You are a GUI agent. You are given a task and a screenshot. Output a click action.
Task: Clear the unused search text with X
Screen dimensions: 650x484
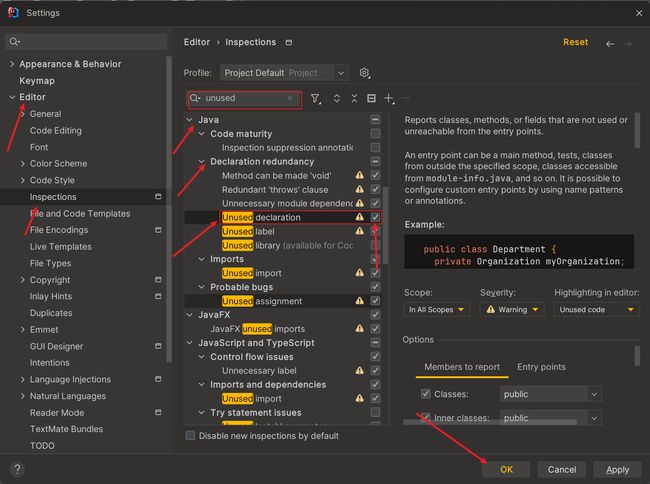290,98
